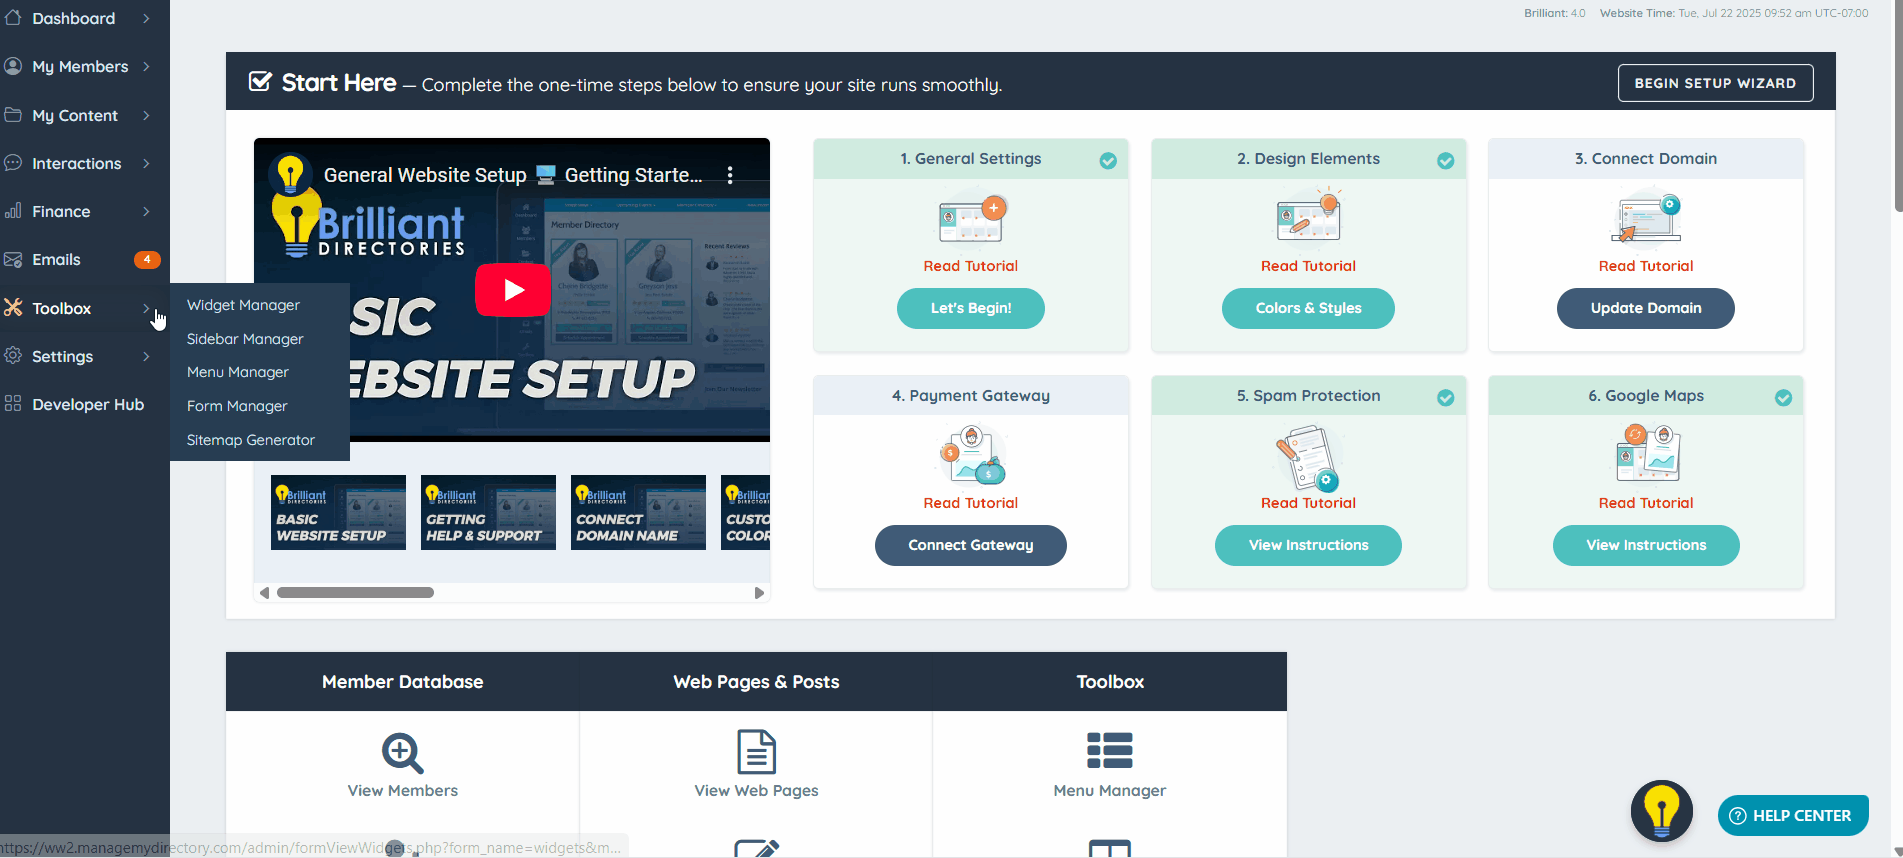Image resolution: width=1903 pixels, height=858 pixels.
Task: Click the Design Elements illustration icon
Action: (x=1308, y=215)
